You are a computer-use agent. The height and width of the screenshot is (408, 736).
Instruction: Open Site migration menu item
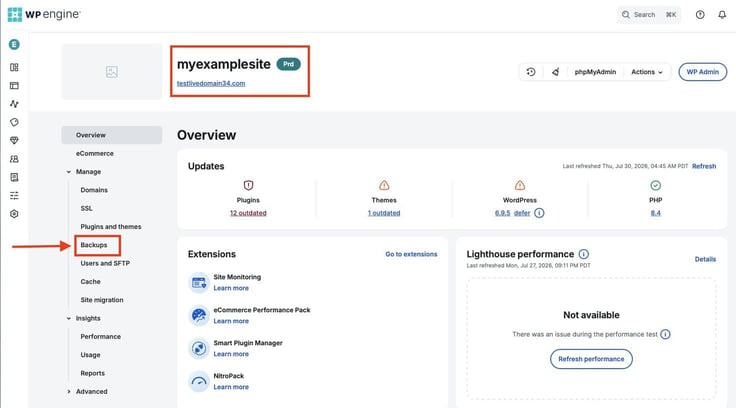click(102, 300)
